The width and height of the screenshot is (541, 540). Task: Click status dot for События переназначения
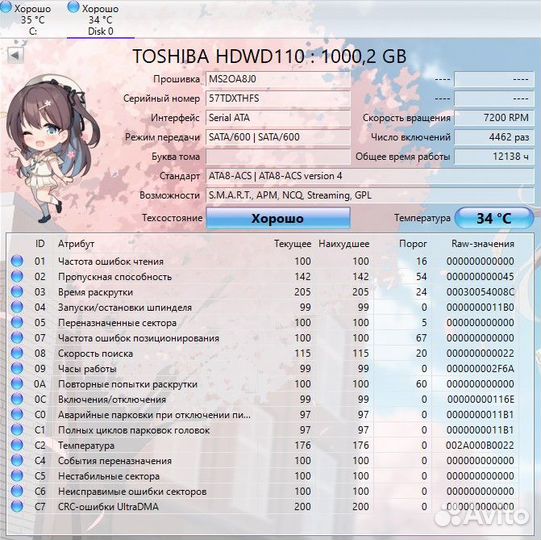(17, 460)
